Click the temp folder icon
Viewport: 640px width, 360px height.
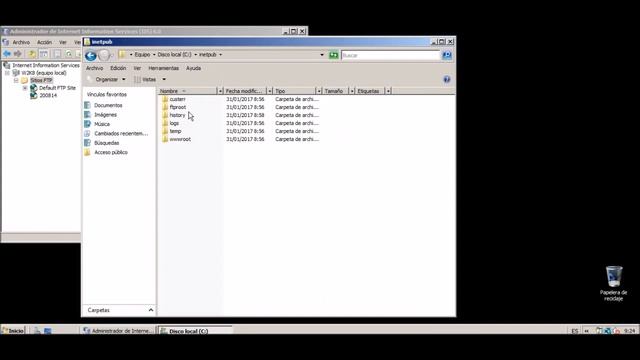click(165, 131)
